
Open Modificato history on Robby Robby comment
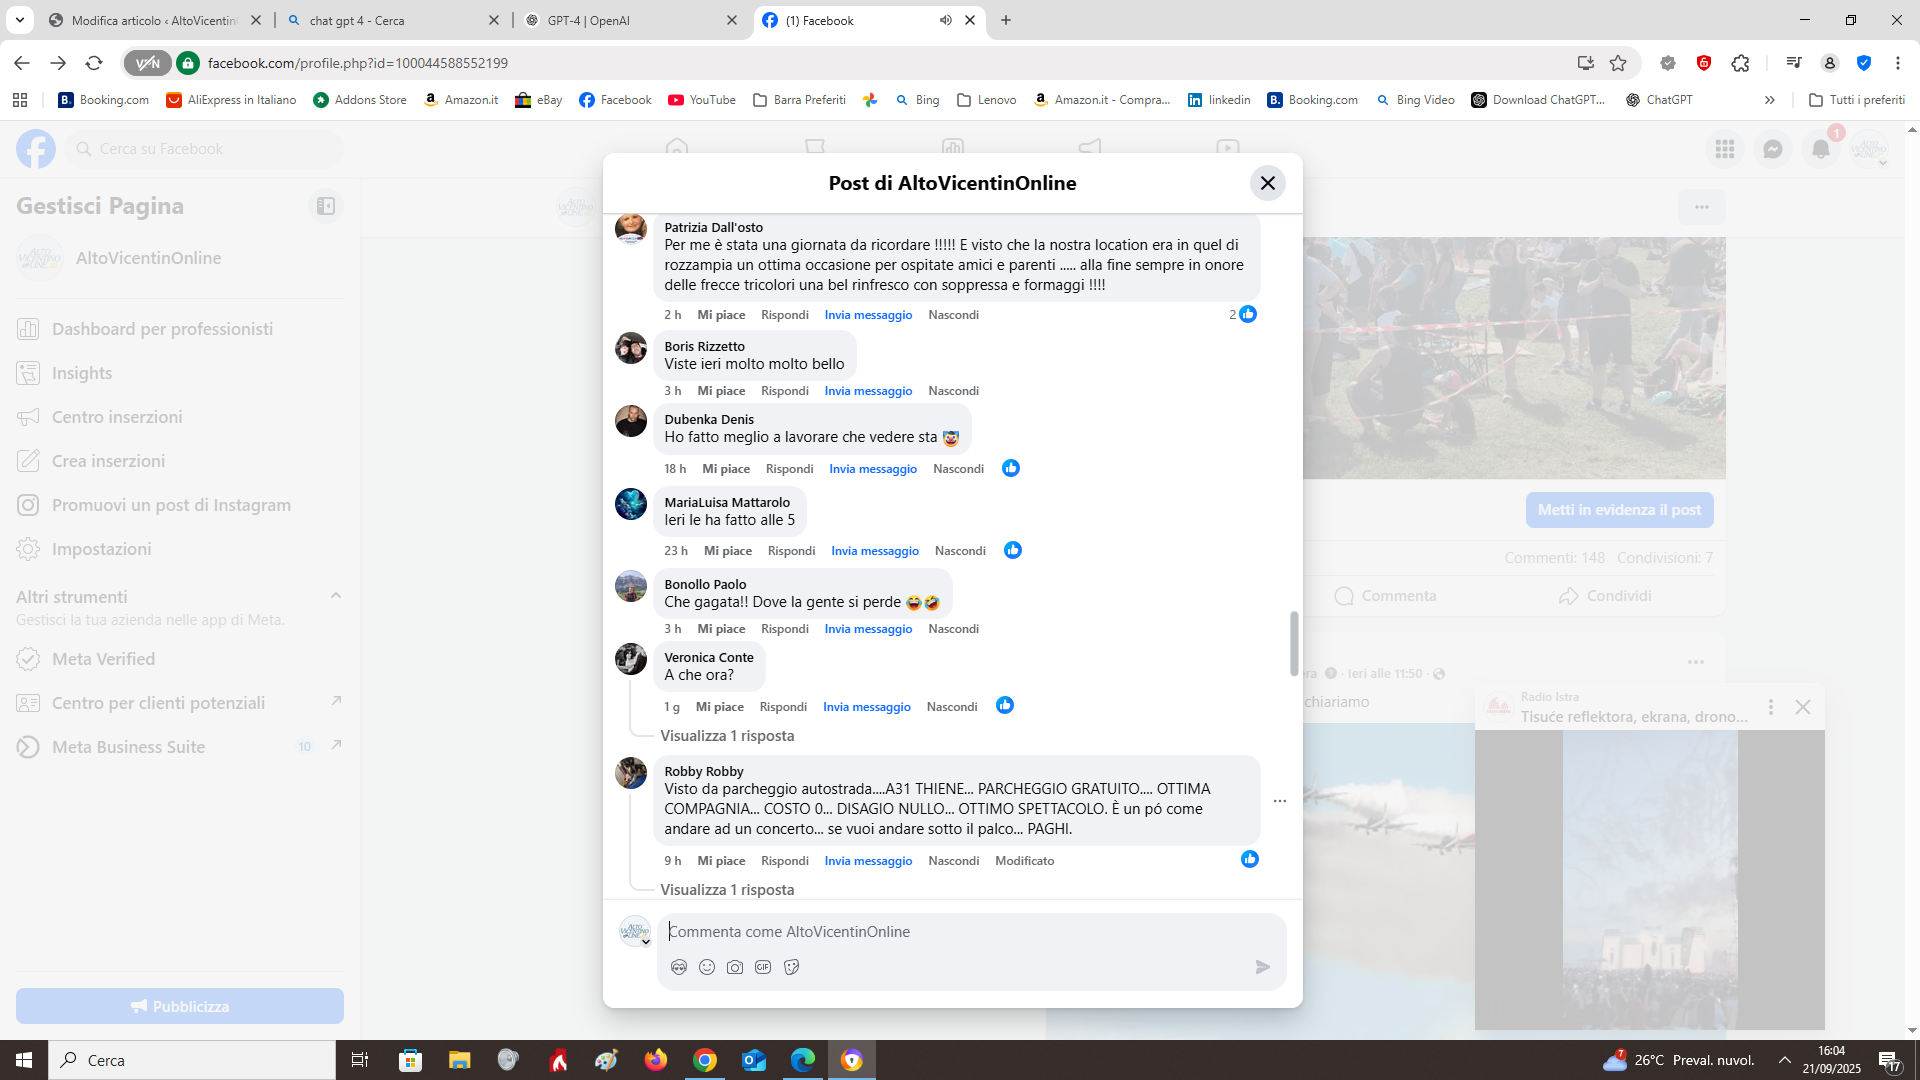pos(1024,861)
